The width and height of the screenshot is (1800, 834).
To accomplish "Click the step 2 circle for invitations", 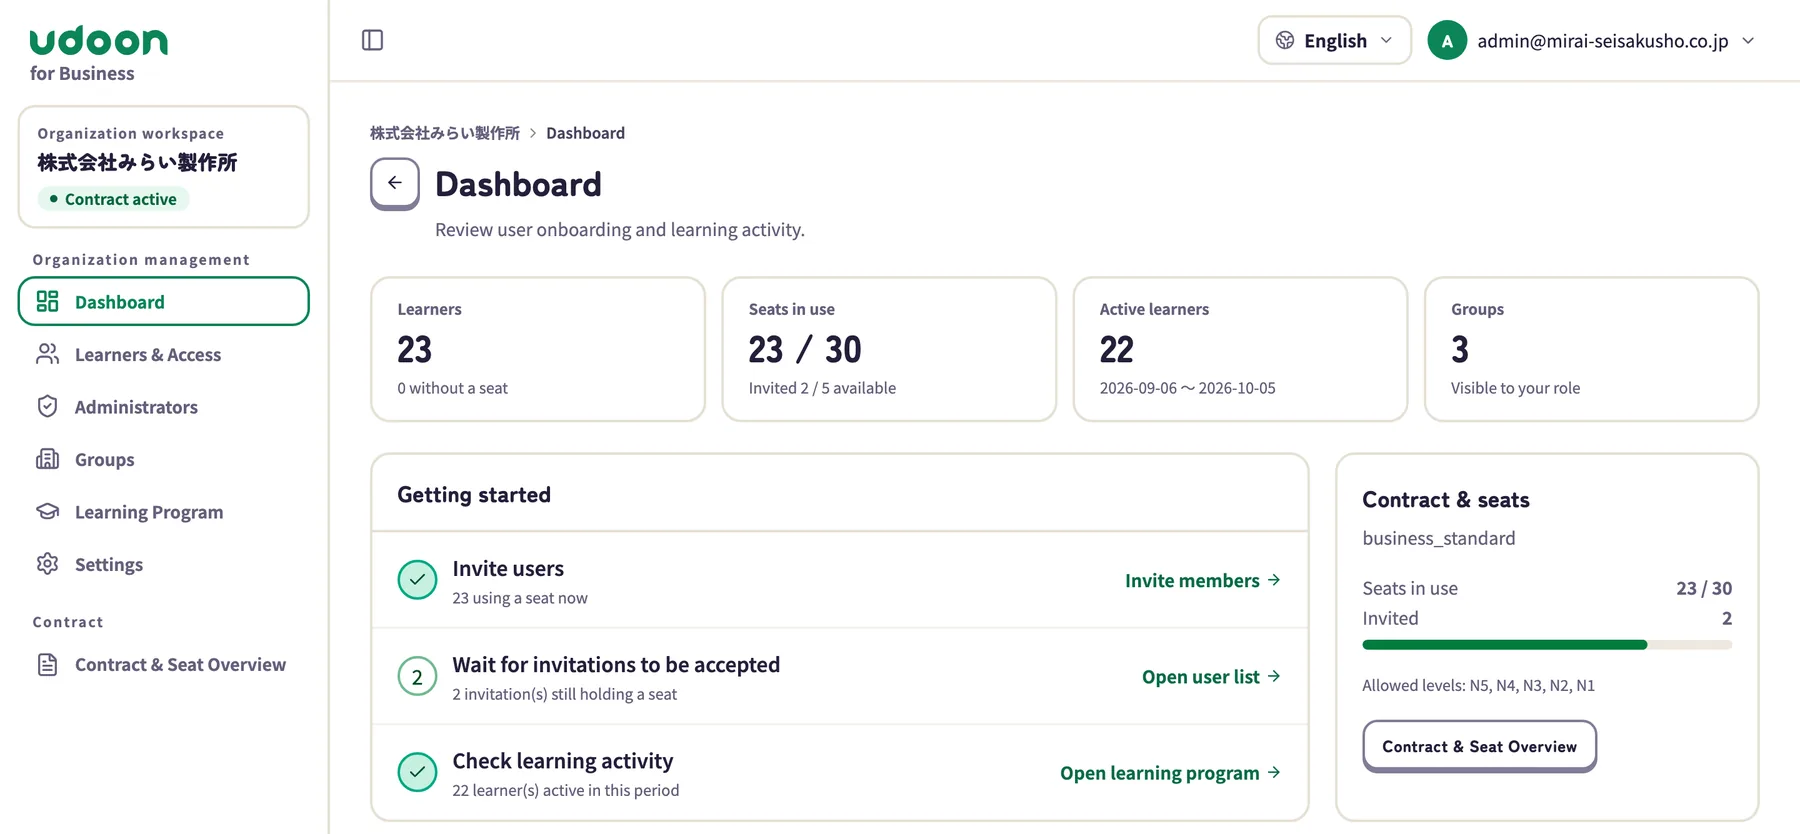I will [417, 677].
